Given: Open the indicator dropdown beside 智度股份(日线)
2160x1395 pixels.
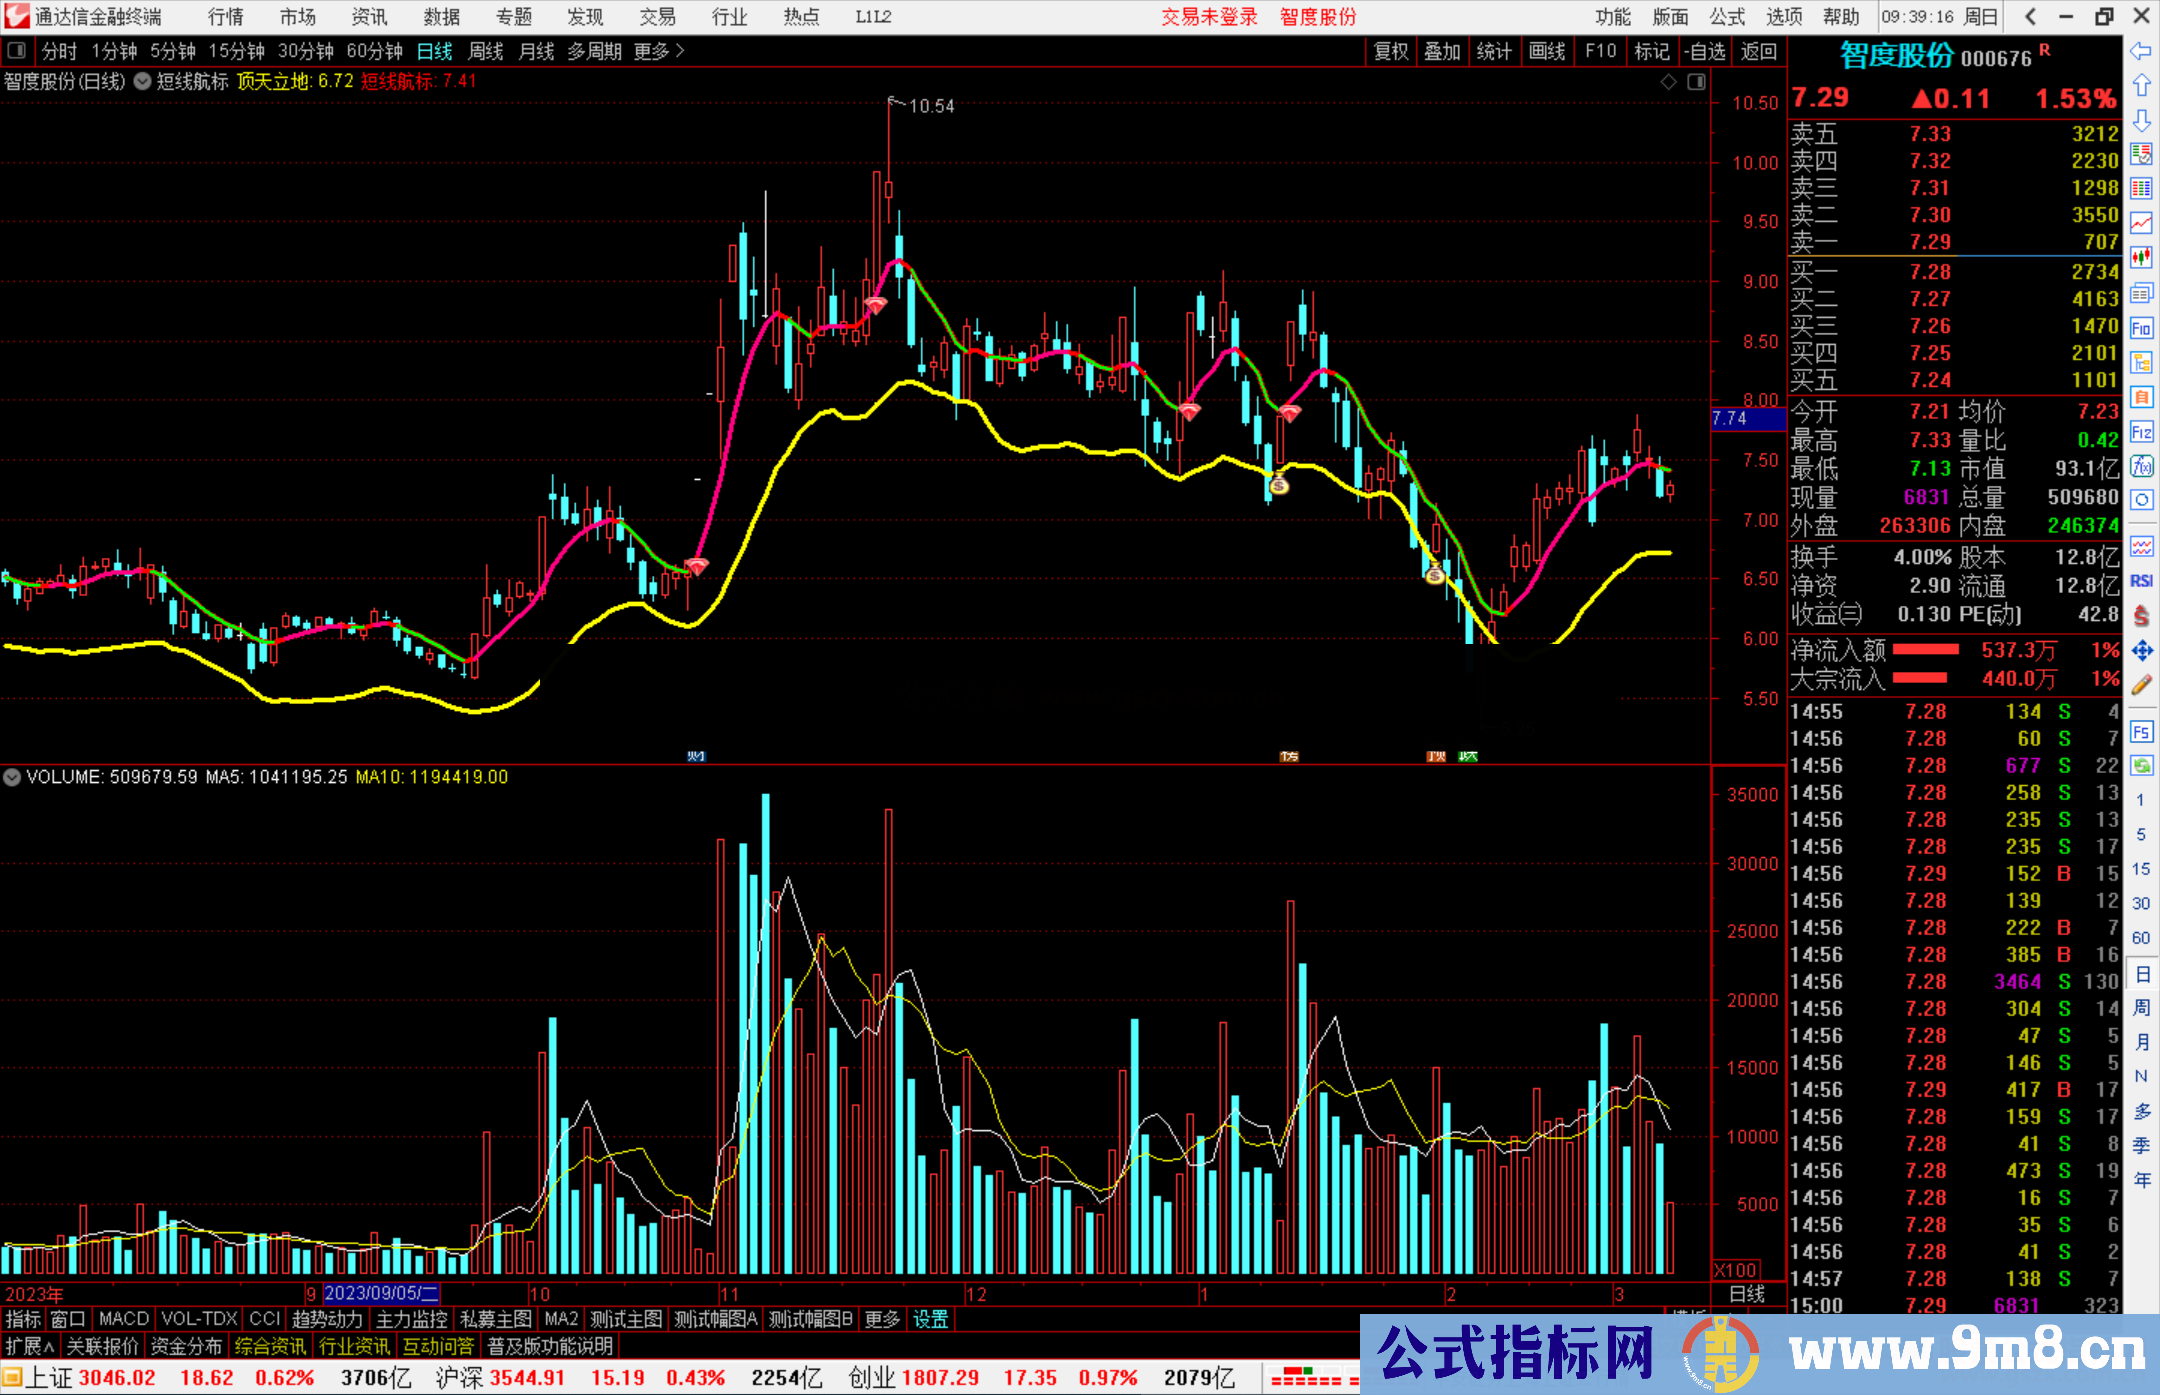Looking at the screenshot, I should pyautogui.click(x=143, y=82).
